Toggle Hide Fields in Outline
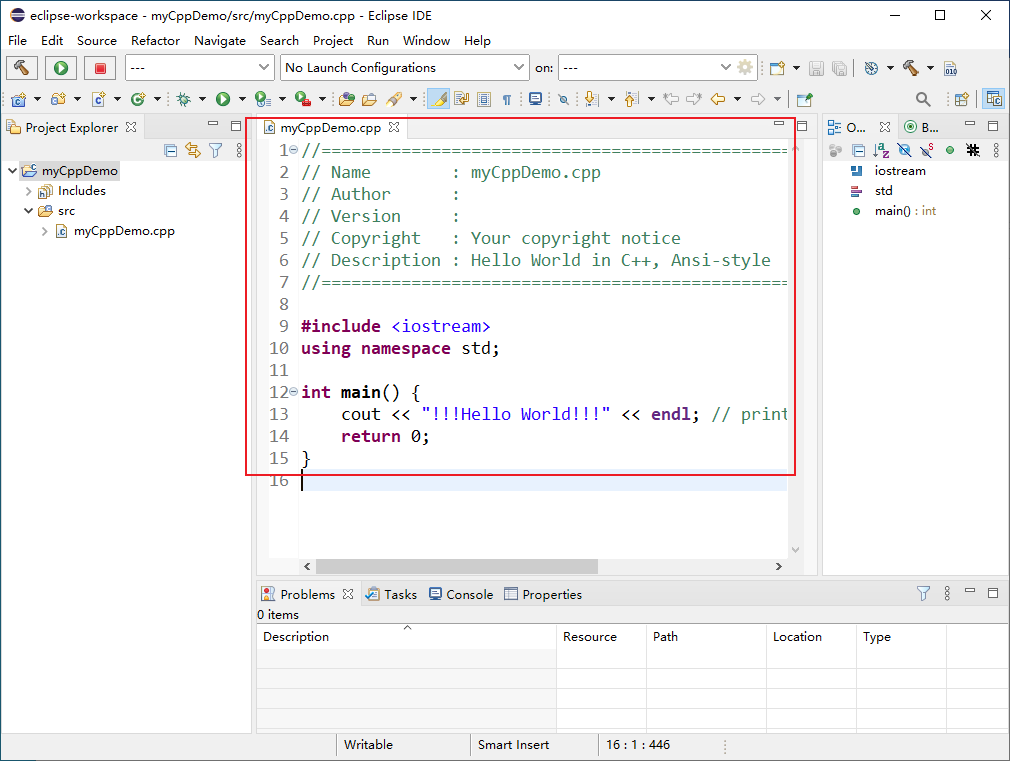The height and width of the screenshot is (761, 1010). [x=904, y=151]
